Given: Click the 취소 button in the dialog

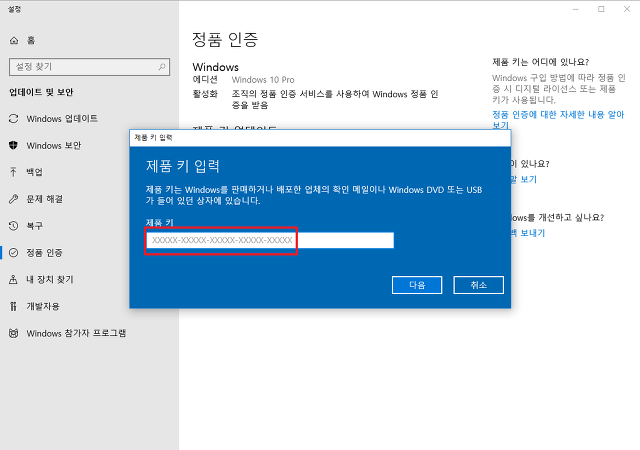Looking at the screenshot, I should [x=478, y=285].
